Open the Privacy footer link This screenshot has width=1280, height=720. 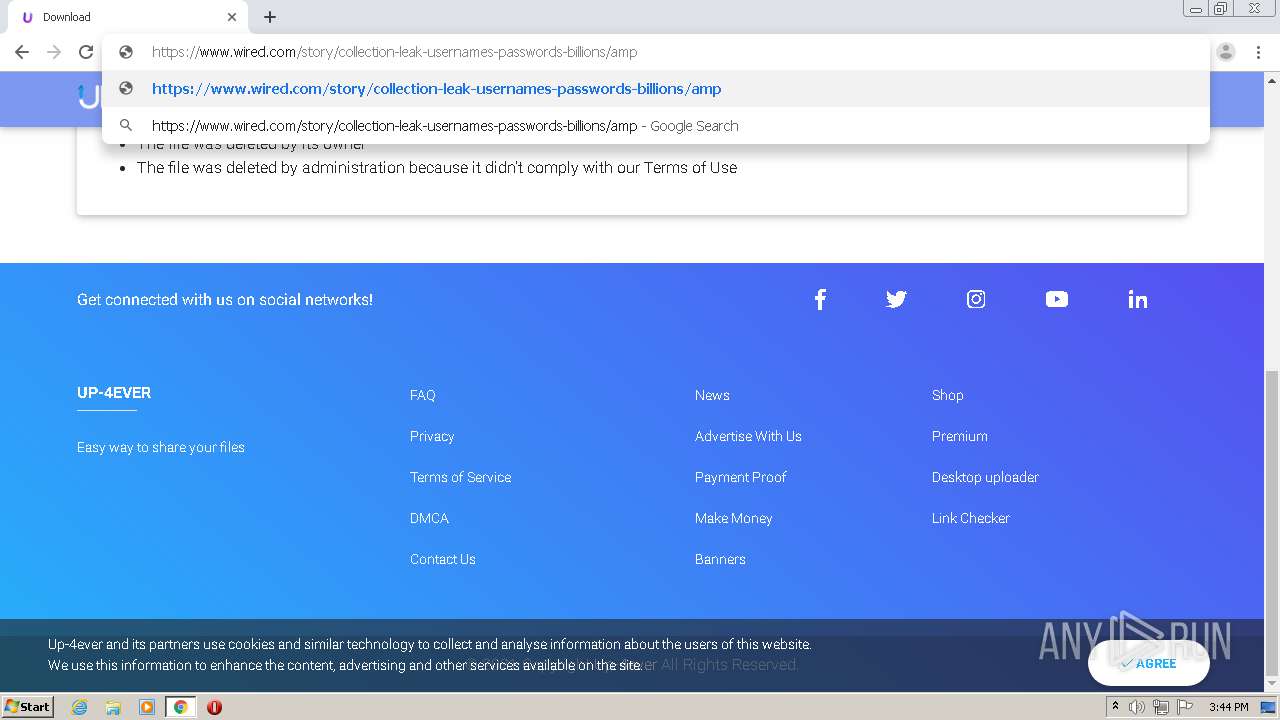432,436
